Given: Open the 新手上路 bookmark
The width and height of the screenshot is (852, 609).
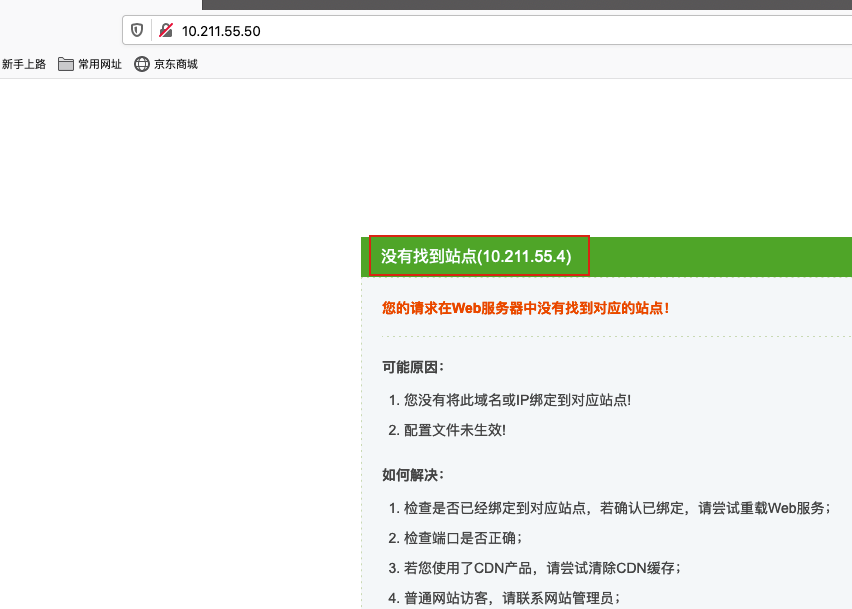Looking at the screenshot, I should tap(23, 64).
